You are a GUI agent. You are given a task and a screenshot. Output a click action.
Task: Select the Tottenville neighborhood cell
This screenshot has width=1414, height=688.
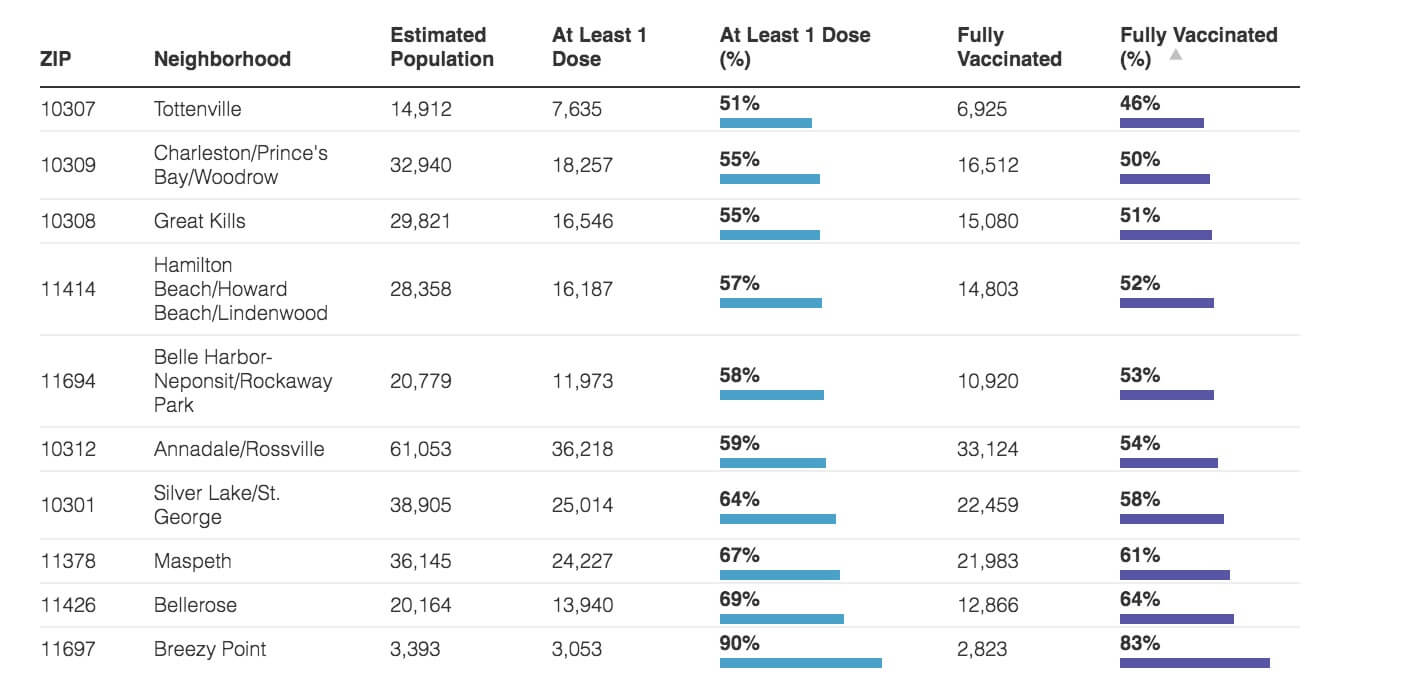coord(197,109)
